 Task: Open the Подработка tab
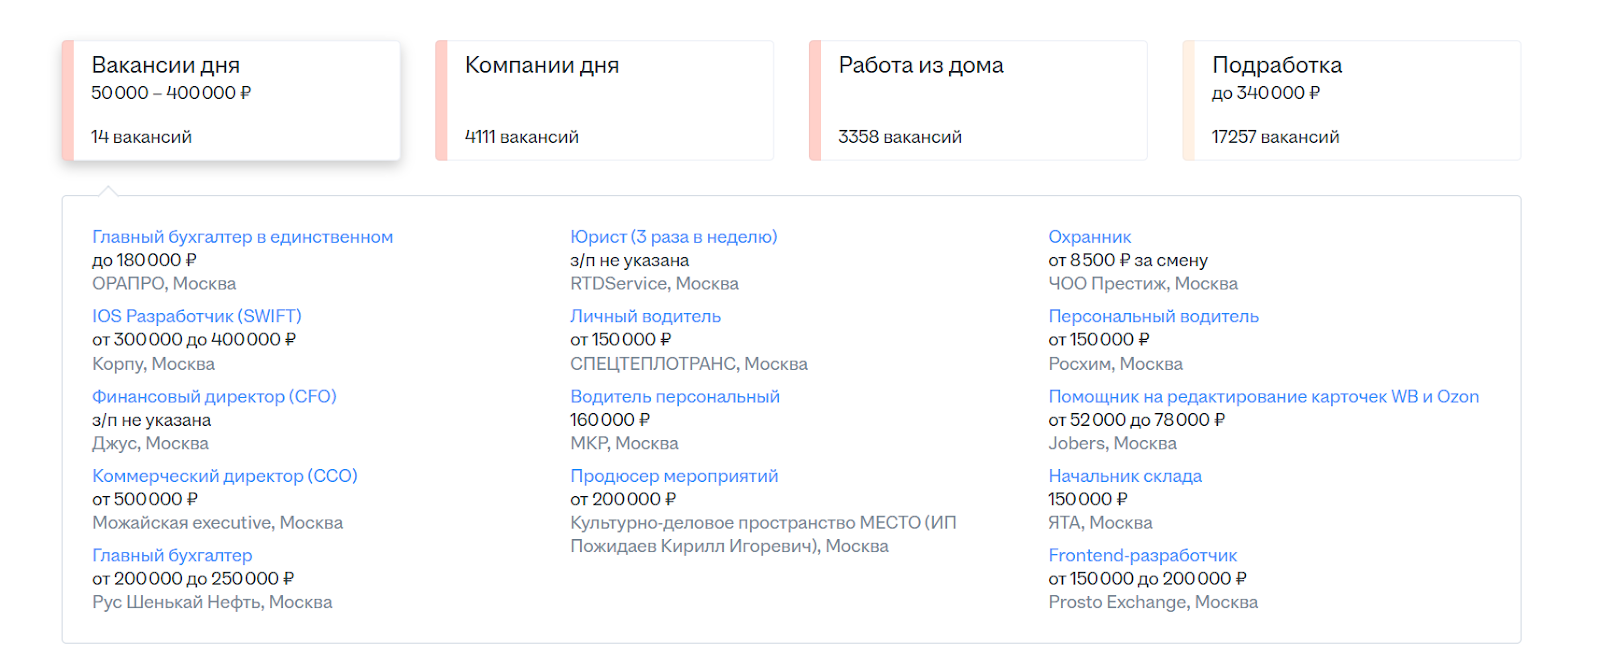point(1276,66)
